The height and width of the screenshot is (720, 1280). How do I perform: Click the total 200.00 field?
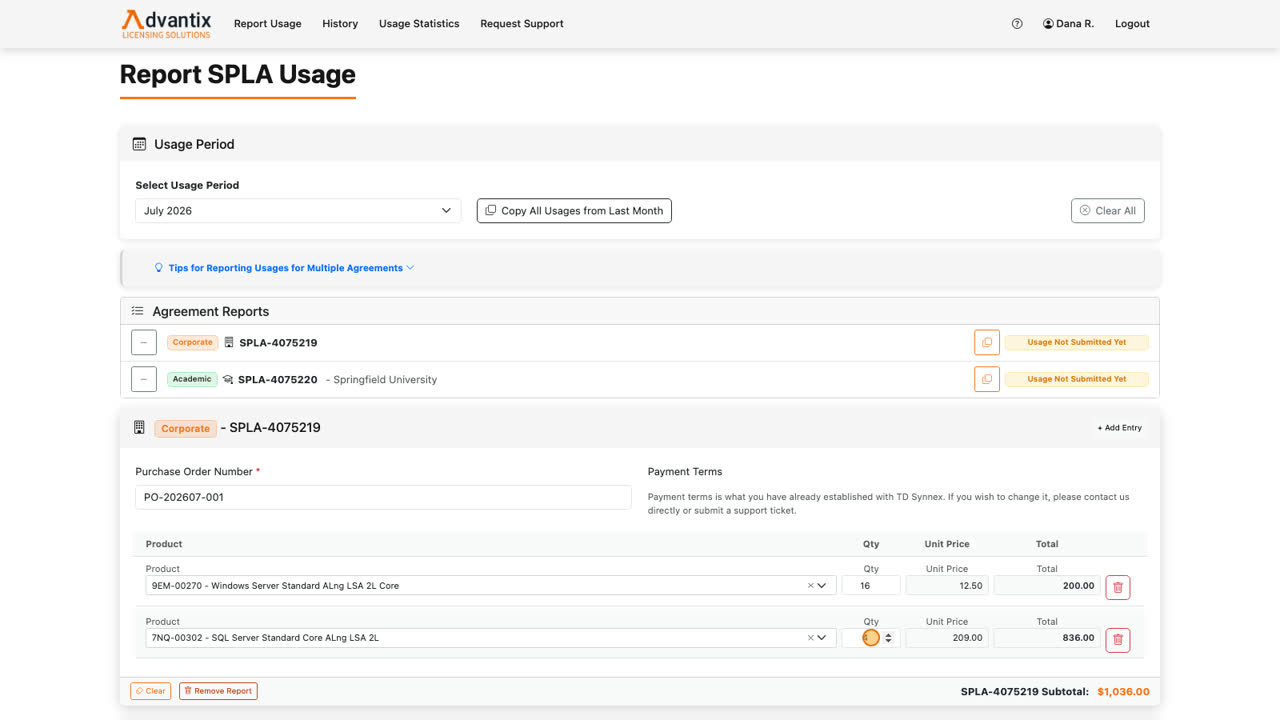coord(1047,586)
